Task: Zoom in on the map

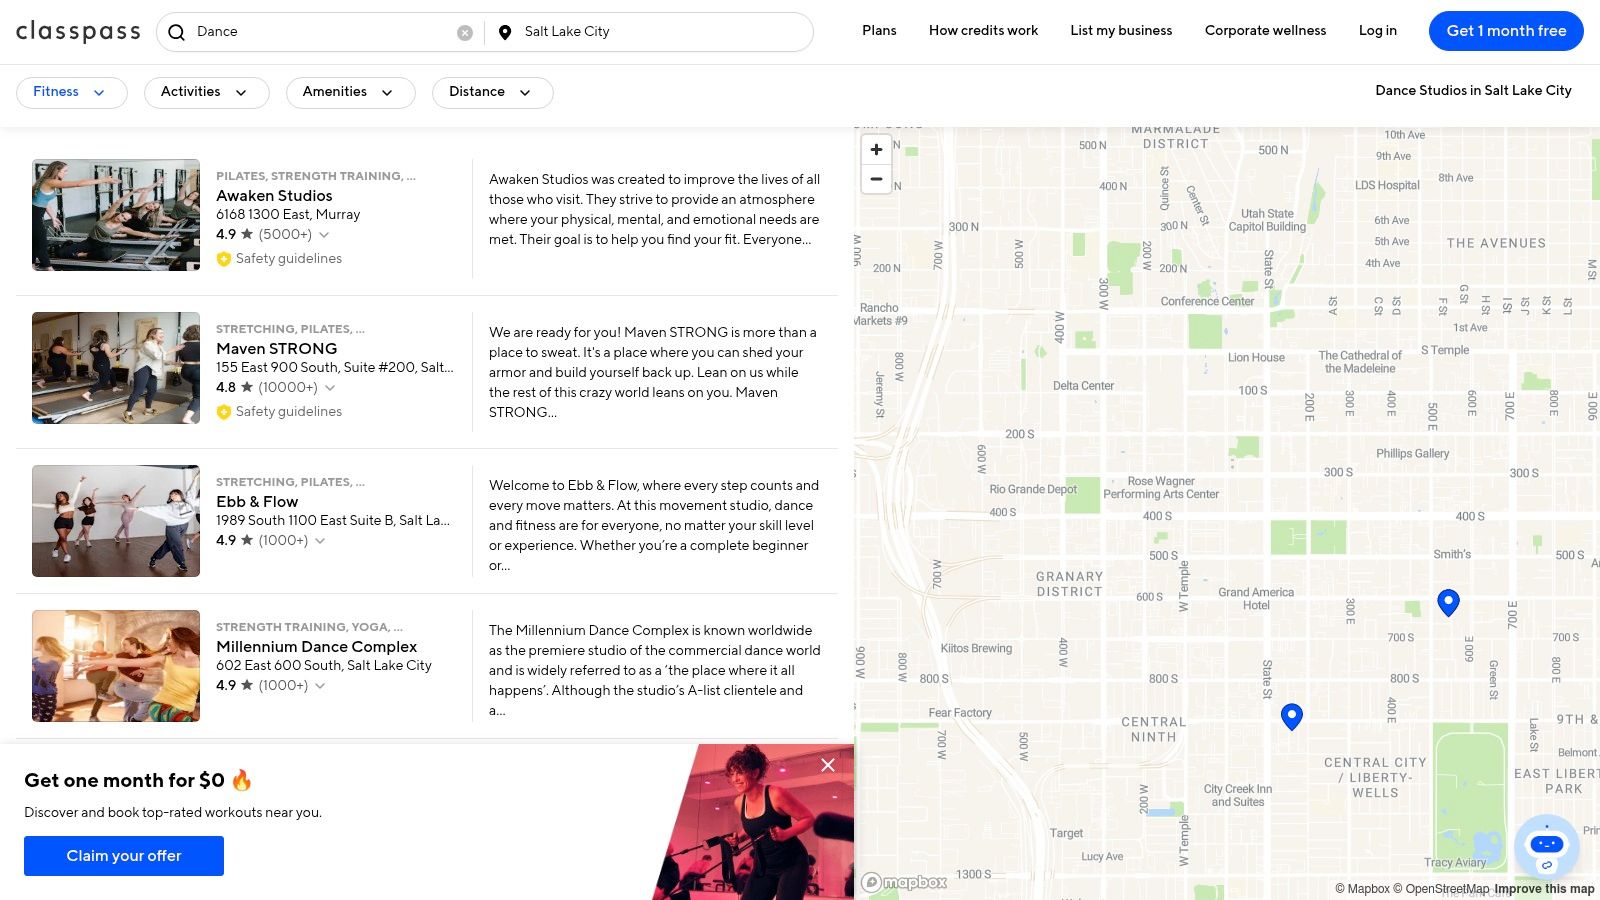Action: coord(876,150)
